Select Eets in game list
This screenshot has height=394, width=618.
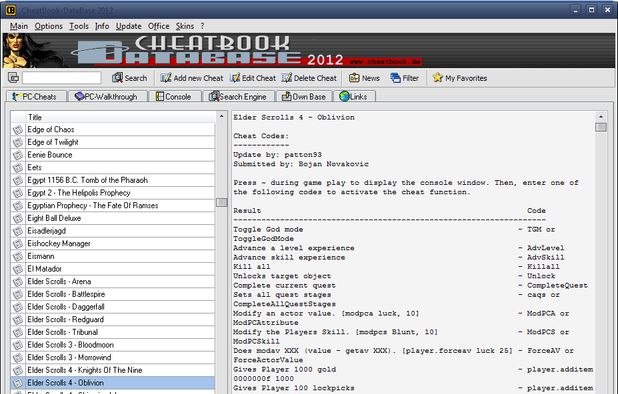(x=113, y=167)
